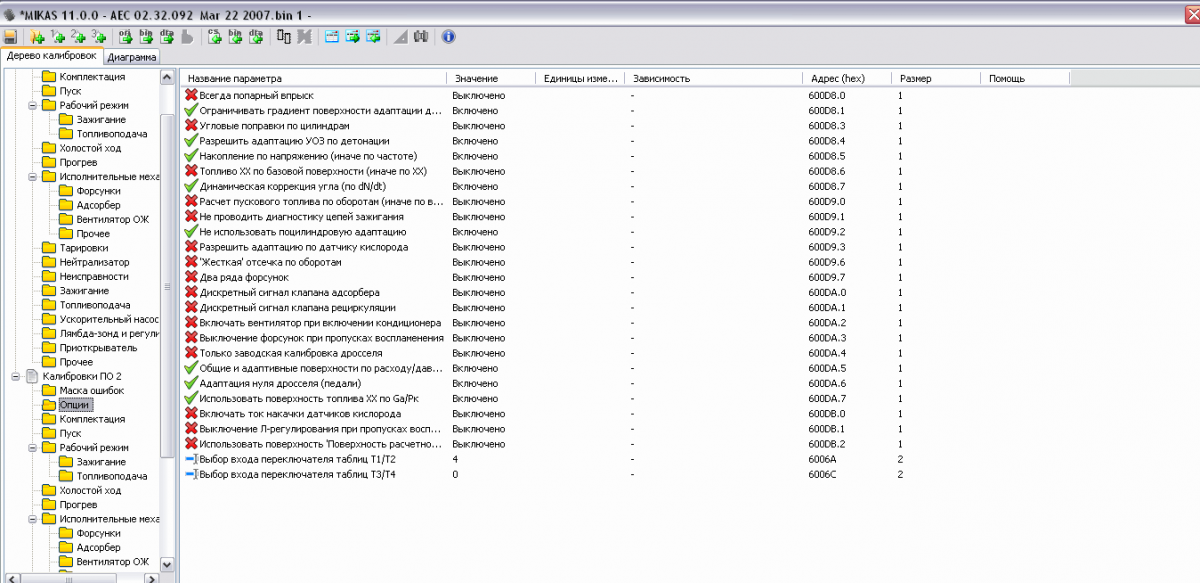Click the tree panel horizontal scroll-right arrow
The width and height of the screenshot is (1200, 583).
point(153,577)
